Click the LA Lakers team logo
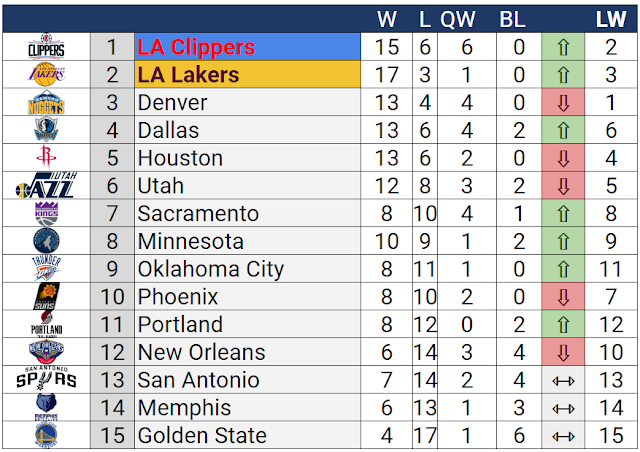The image size is (640, 452). click(45, 75)
